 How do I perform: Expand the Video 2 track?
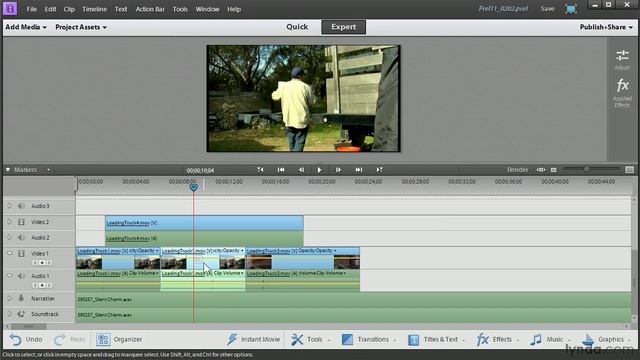coord(10,222)
